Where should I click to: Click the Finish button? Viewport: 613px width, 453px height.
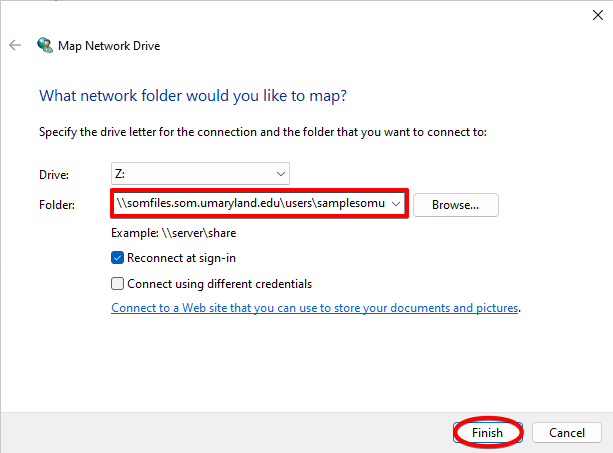coord(487,432)
